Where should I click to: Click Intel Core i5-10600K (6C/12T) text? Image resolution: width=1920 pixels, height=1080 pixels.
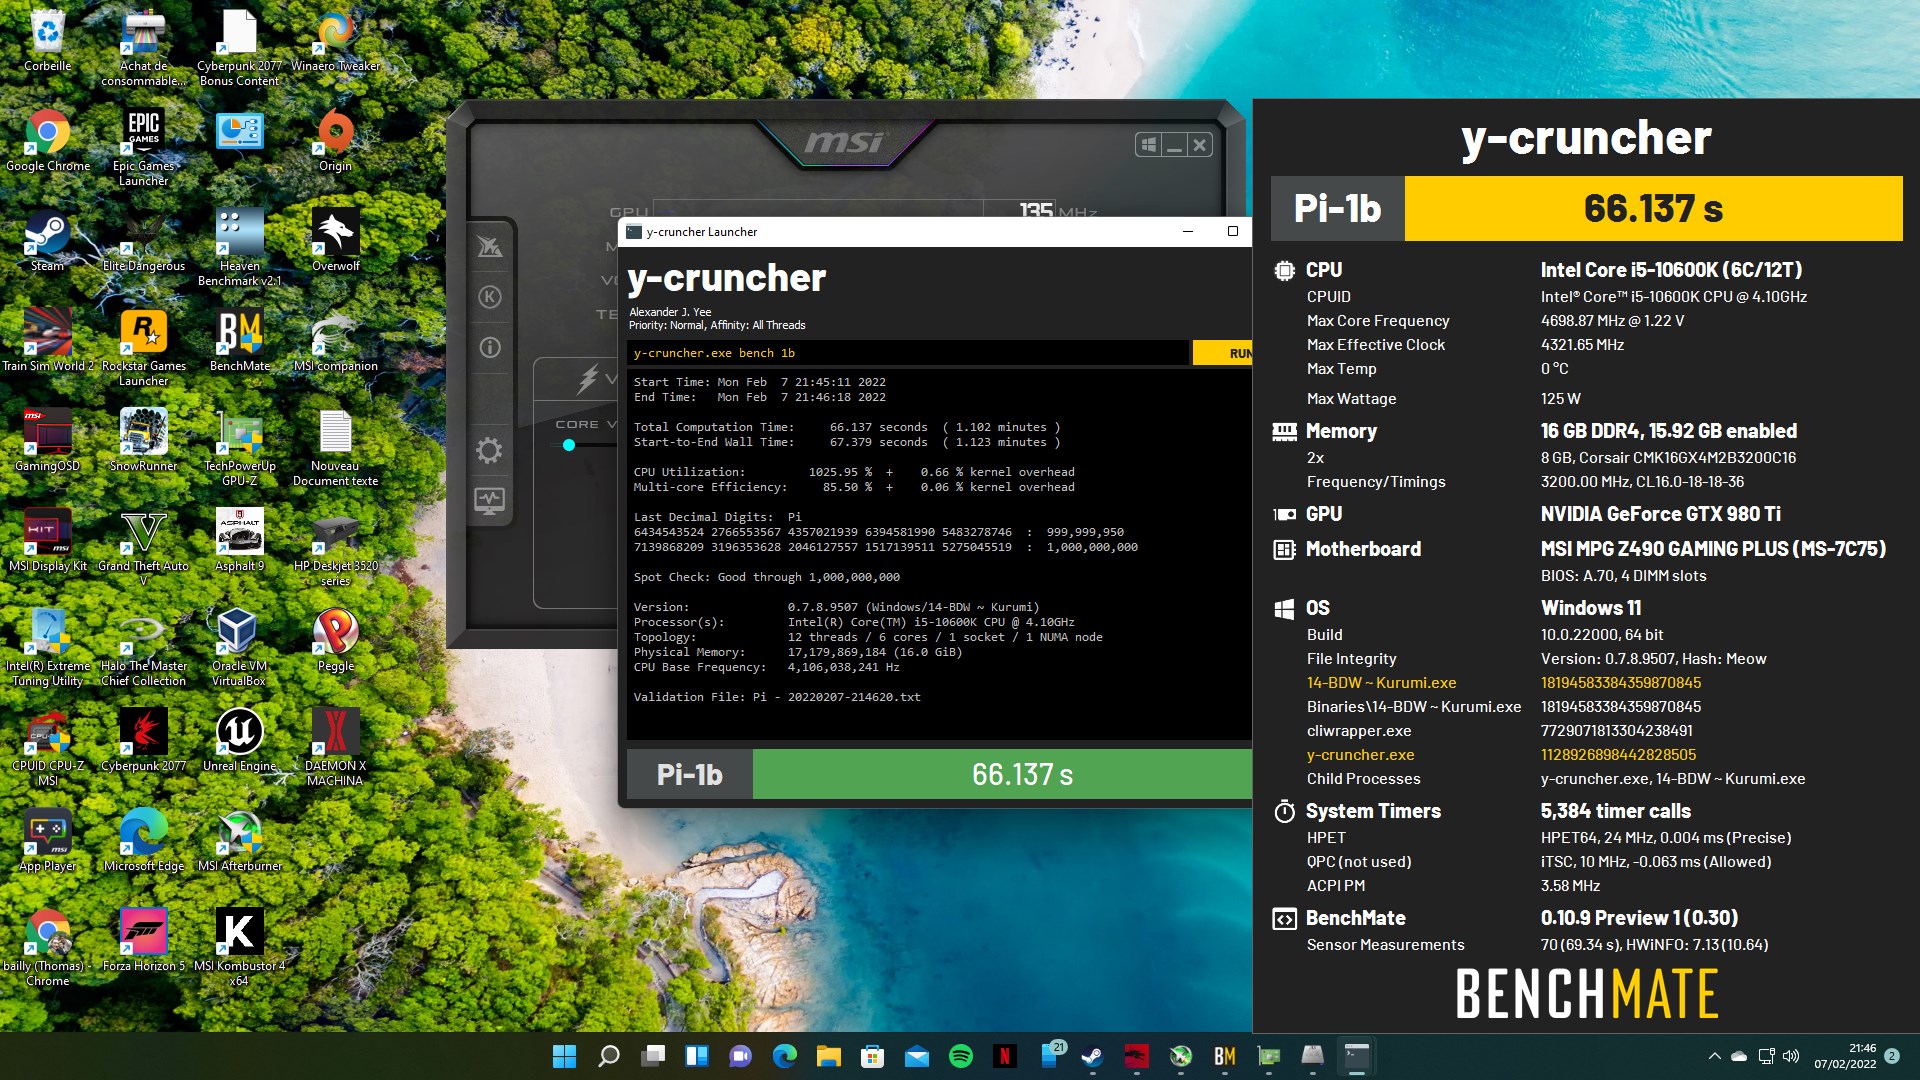(x=1671, y=269)
